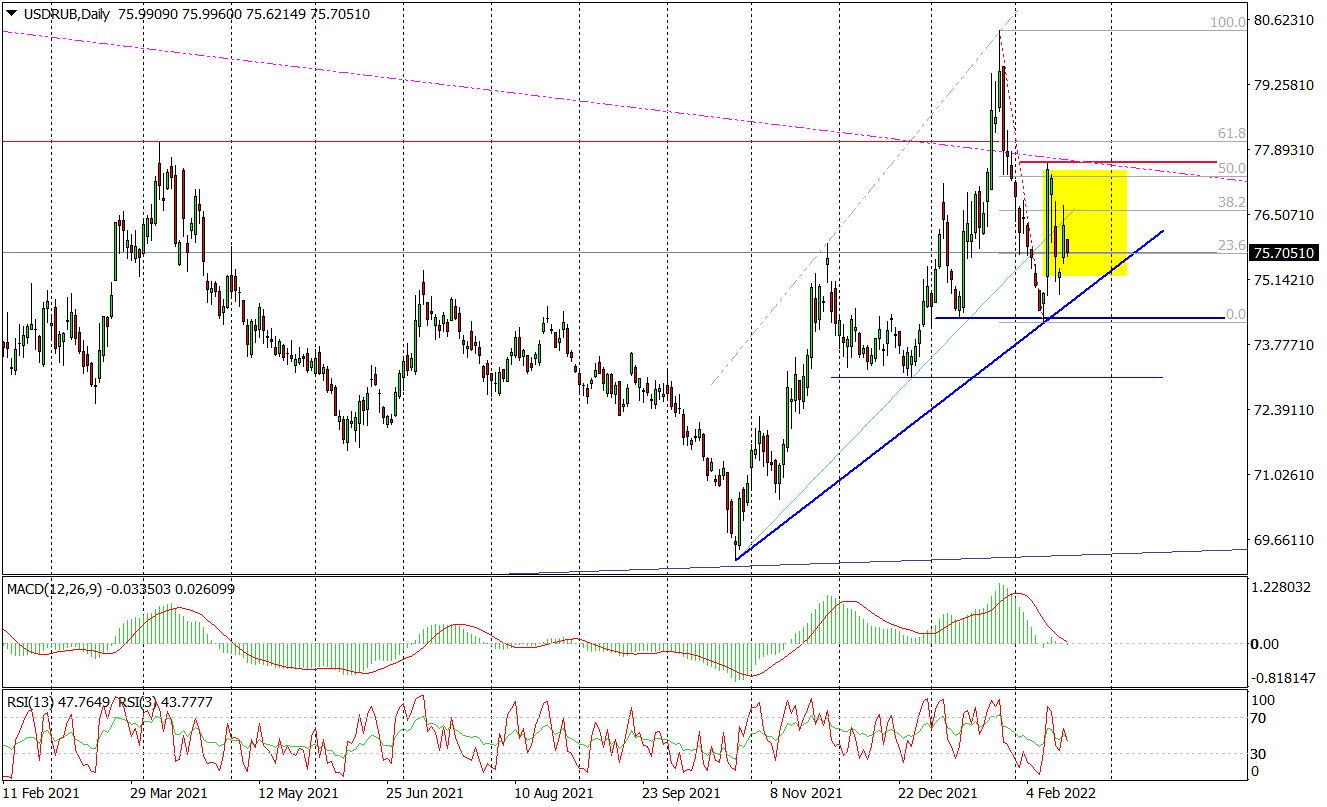
Task: Click the 29 Mar 2021 date label
Action: (169, 792)
